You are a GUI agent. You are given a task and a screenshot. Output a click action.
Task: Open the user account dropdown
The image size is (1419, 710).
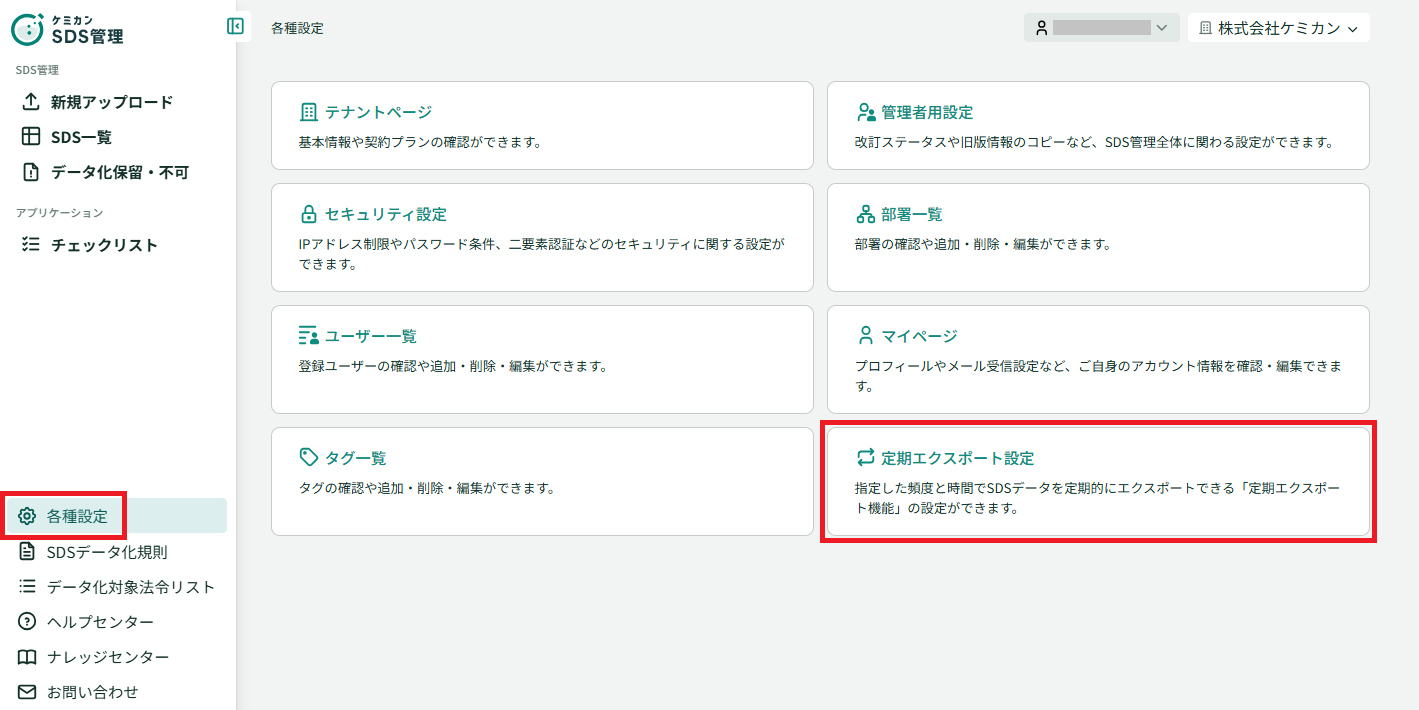1101,28
